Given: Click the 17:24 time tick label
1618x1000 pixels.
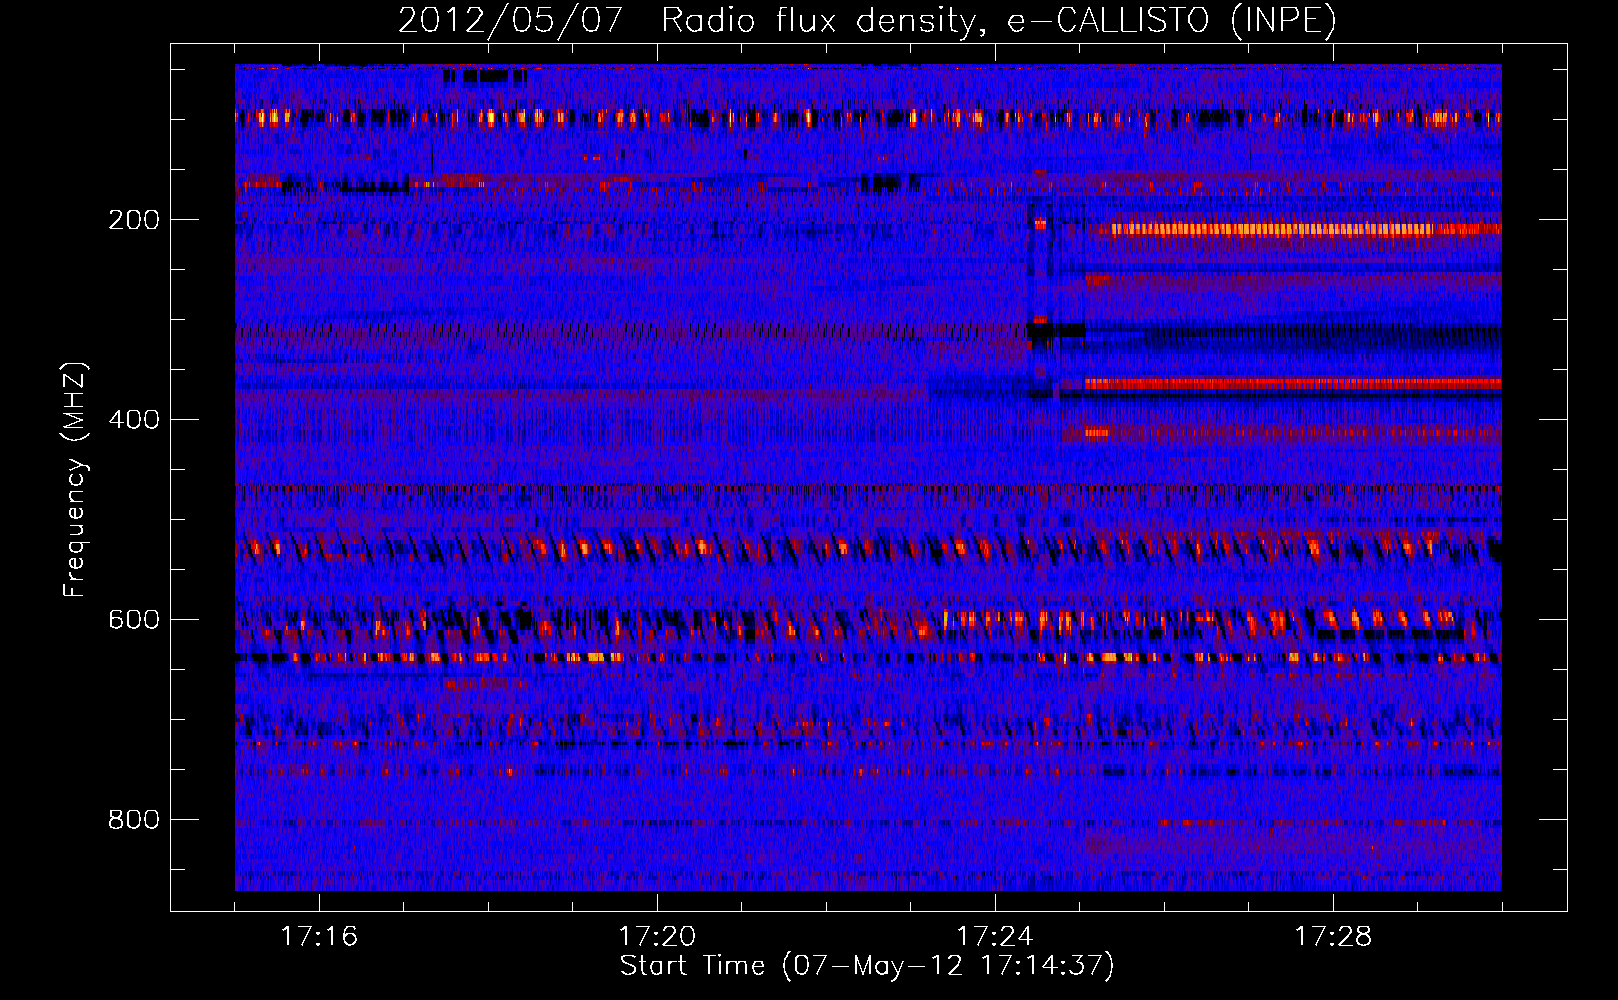Looking at the screenshot, I should pyautogui.click(x=995, y=936).
